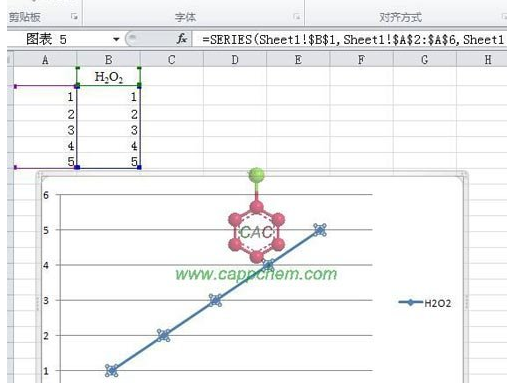Click the data marker at value 1

point(112,370)
